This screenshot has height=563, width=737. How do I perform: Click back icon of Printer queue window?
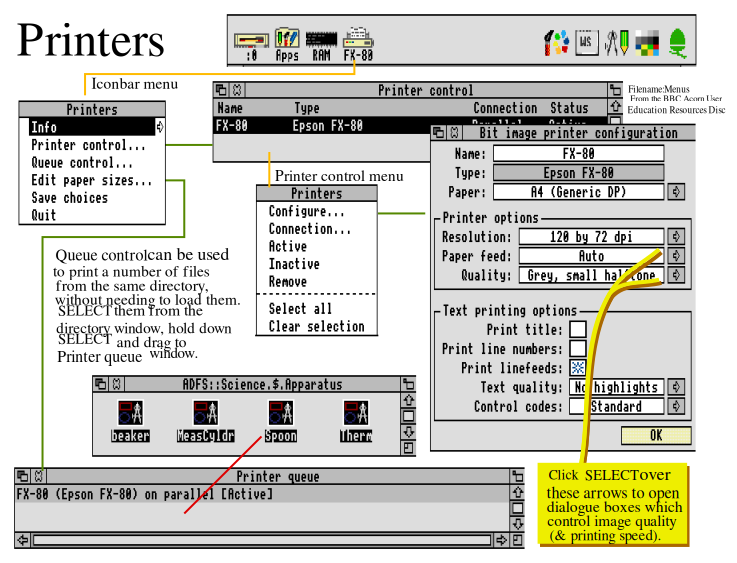[x=23, y=476]
